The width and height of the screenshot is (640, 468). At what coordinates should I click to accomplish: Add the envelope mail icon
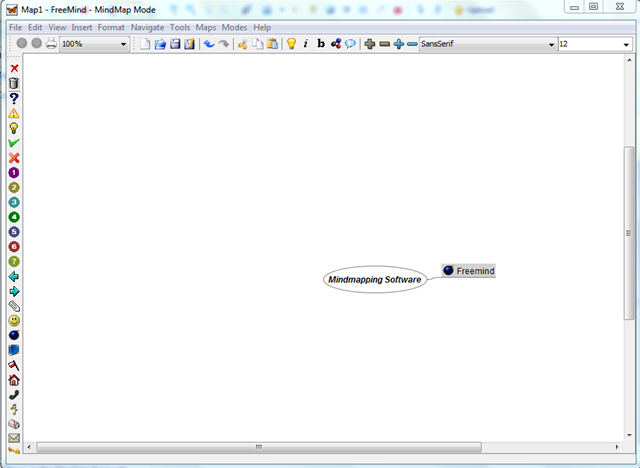(x=14, y=438)
